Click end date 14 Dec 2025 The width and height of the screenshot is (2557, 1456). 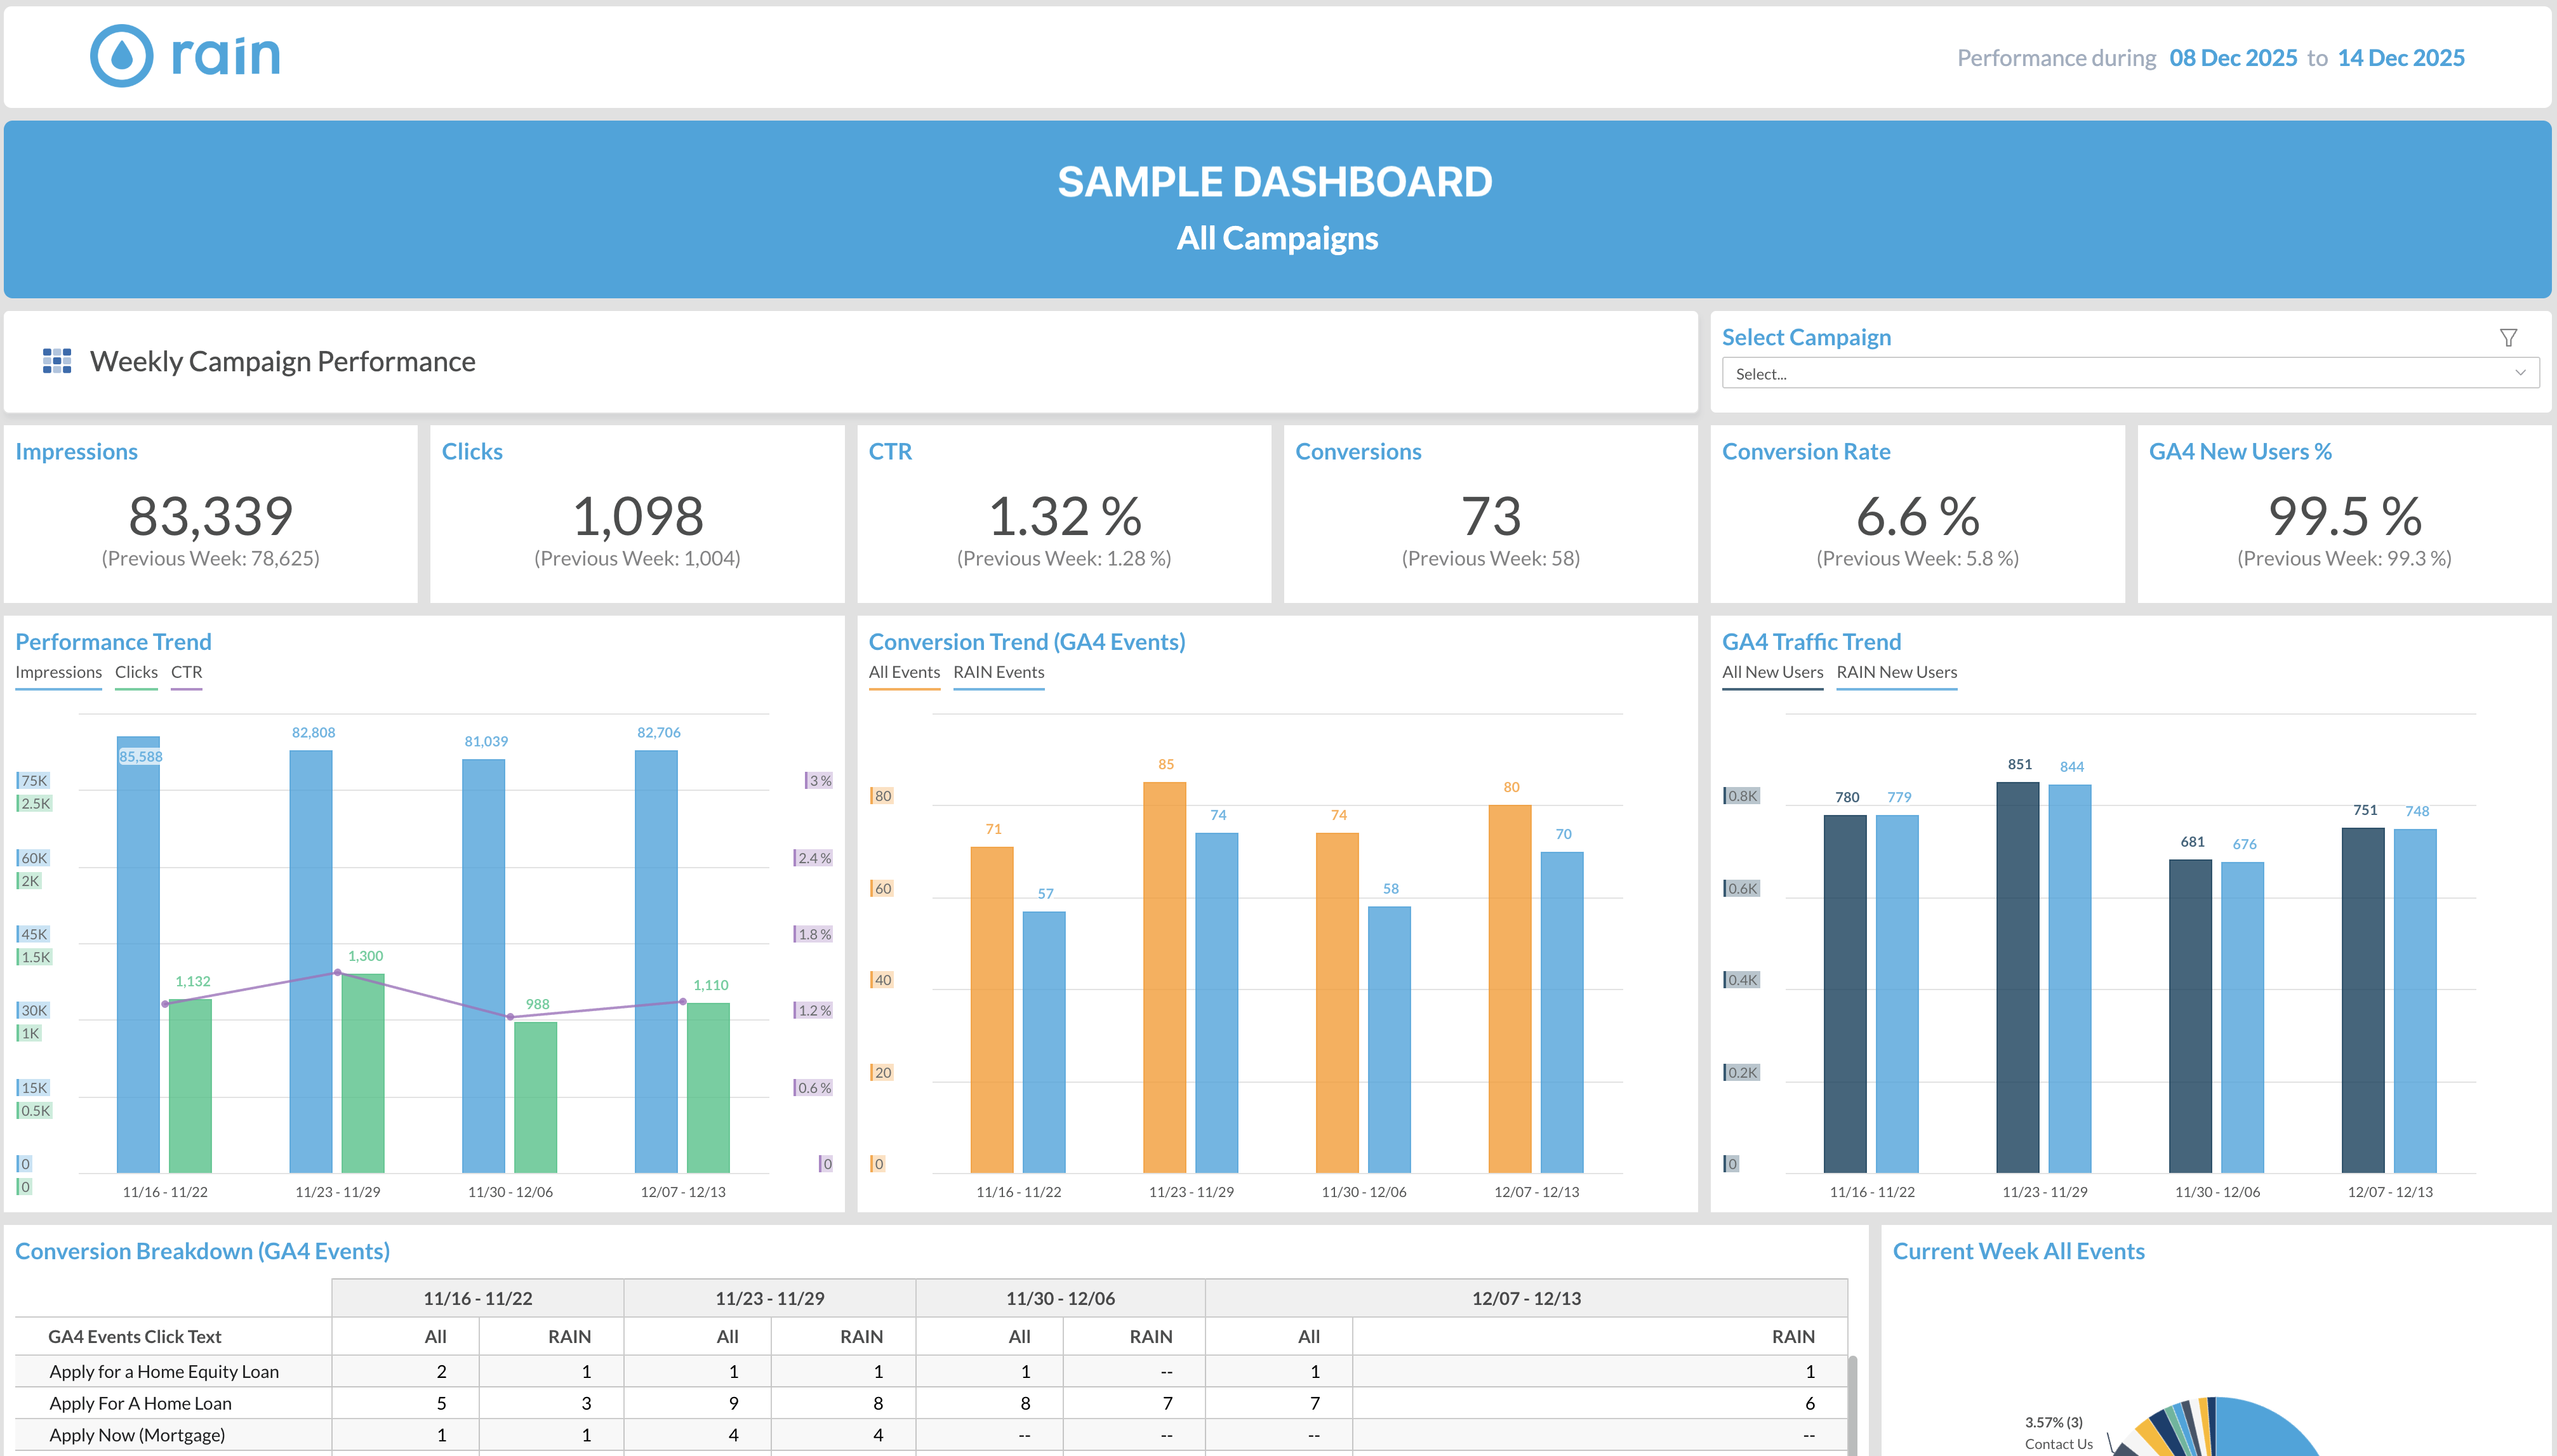point(2400,58)
